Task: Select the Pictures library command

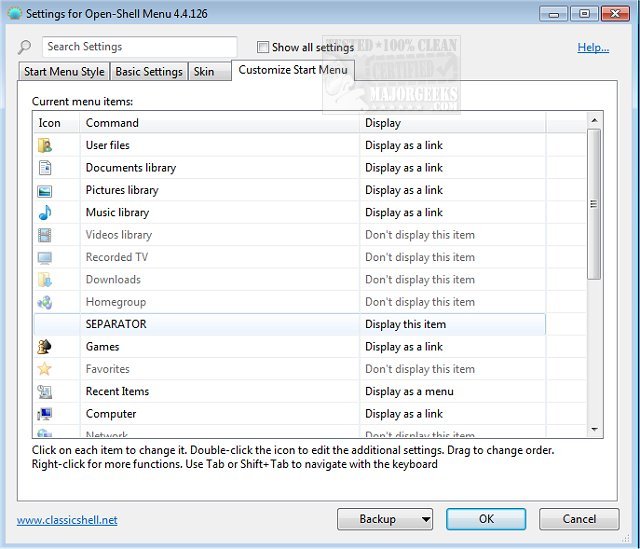Action: pyautogui.click(x=122, y=190)
